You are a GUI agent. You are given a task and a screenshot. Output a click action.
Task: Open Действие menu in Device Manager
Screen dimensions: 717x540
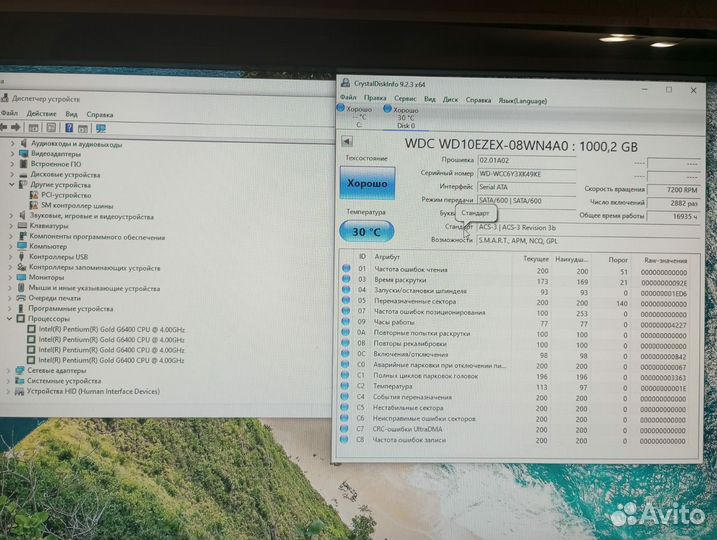42,114
